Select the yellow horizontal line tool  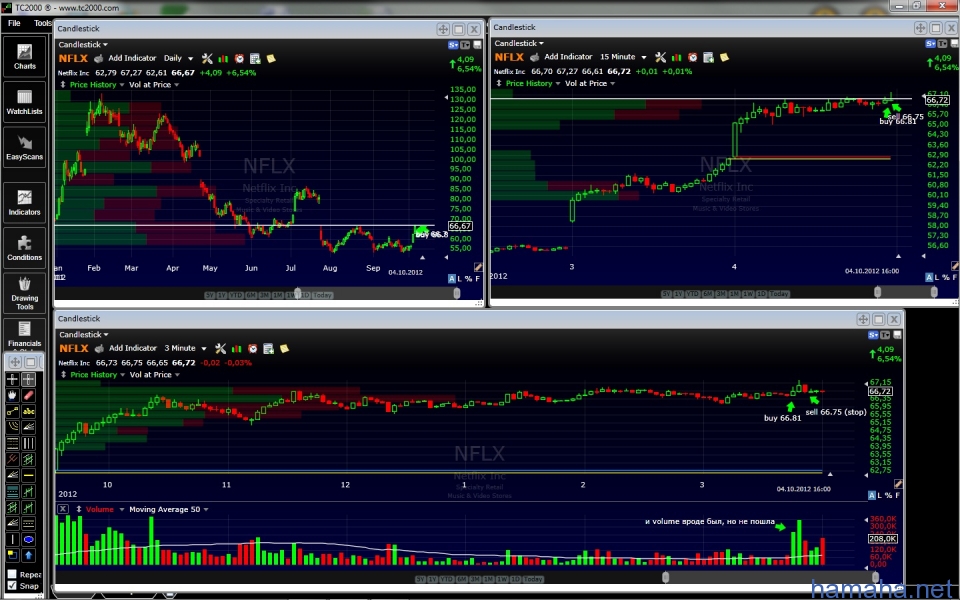click(x=28, y=475)
